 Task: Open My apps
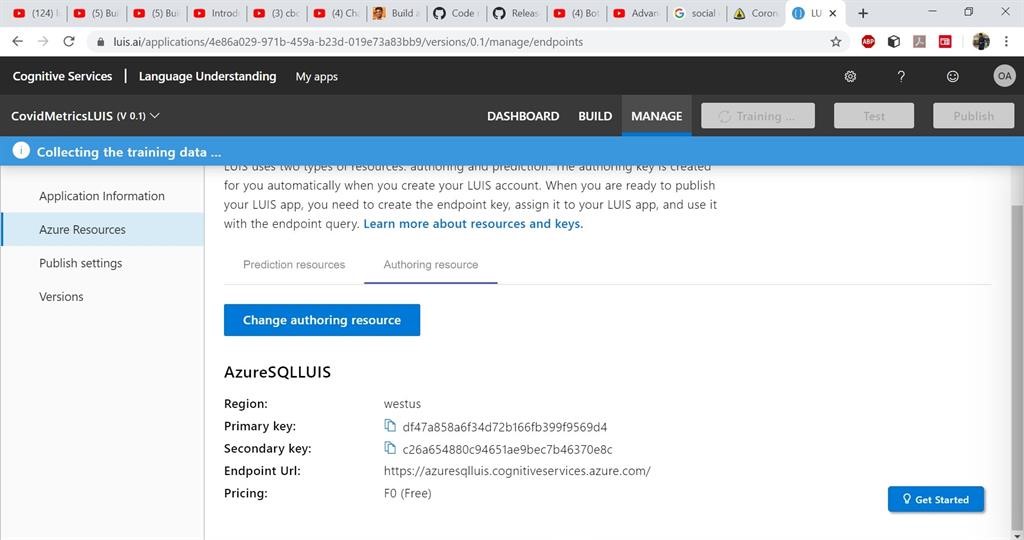click(316, 76)
